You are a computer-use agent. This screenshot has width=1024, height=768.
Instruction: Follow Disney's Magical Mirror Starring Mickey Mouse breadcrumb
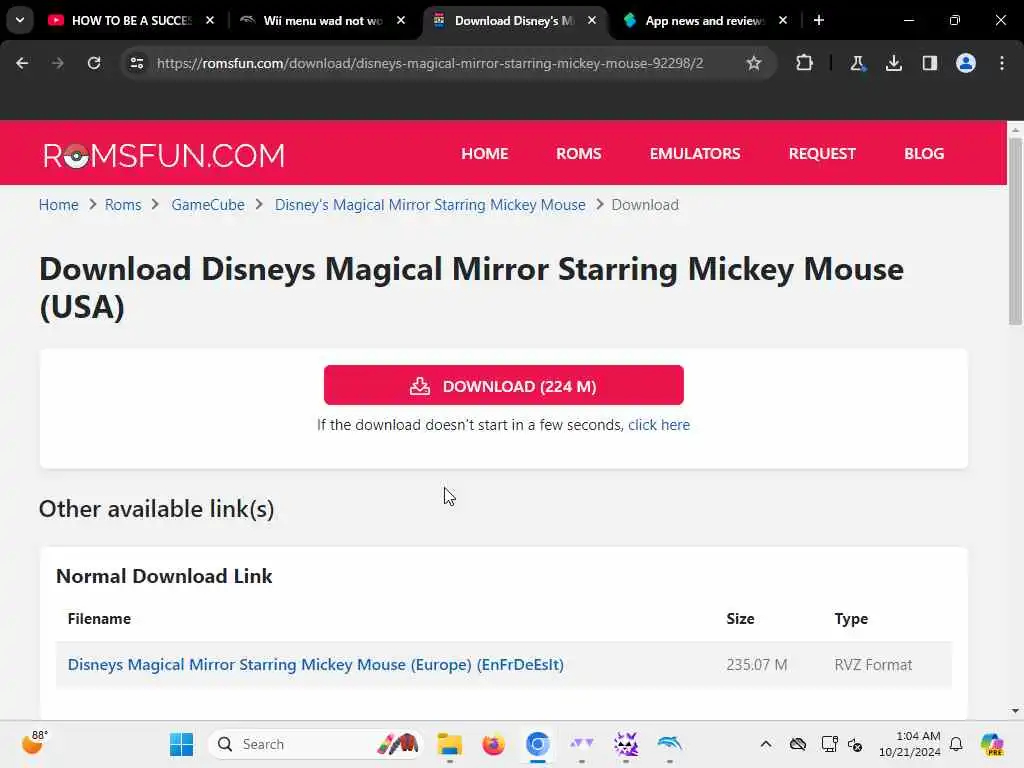click(x=430, y=205)
